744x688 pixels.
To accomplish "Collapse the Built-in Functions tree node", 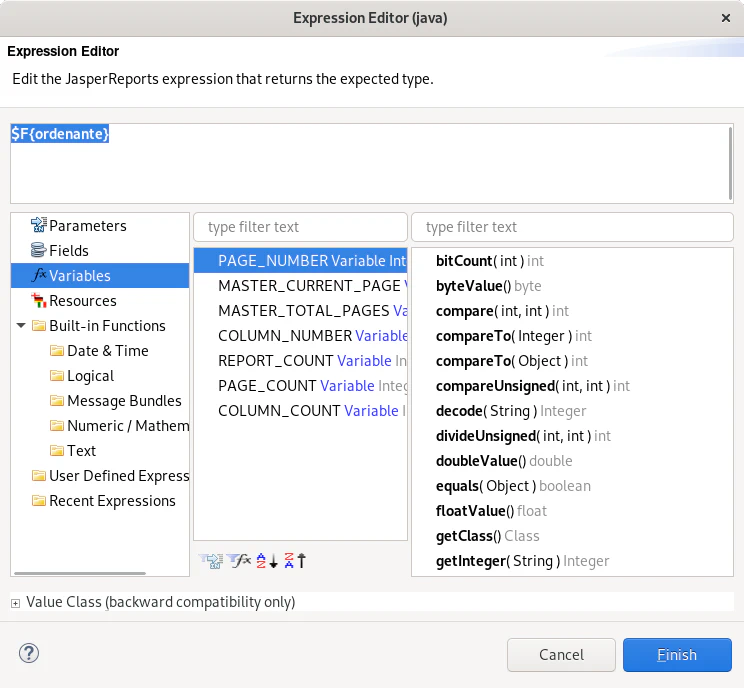I will click(x=21, y=326).
